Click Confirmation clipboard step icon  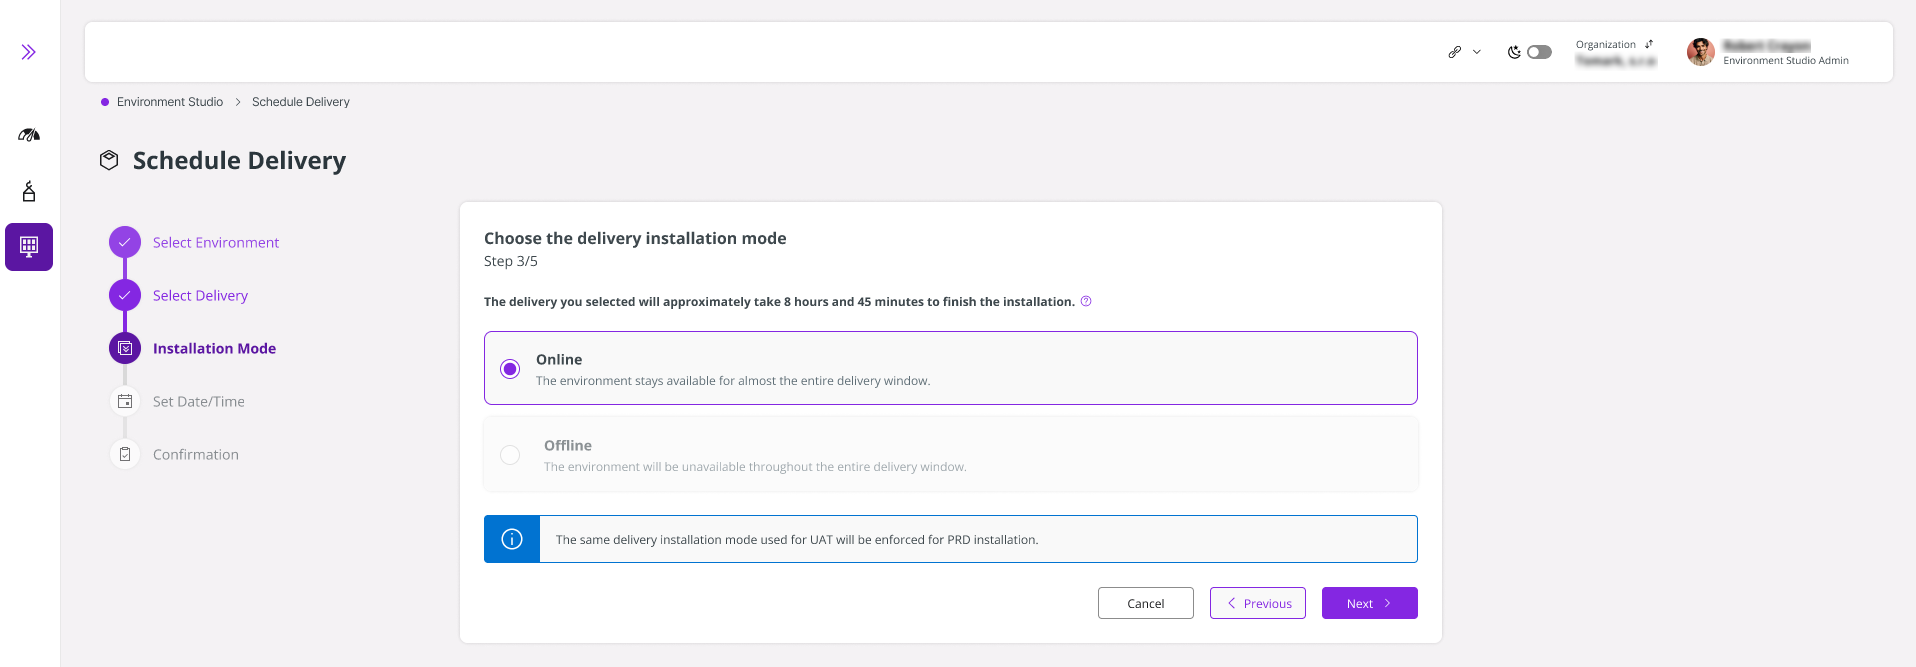[x=125, y=454]
